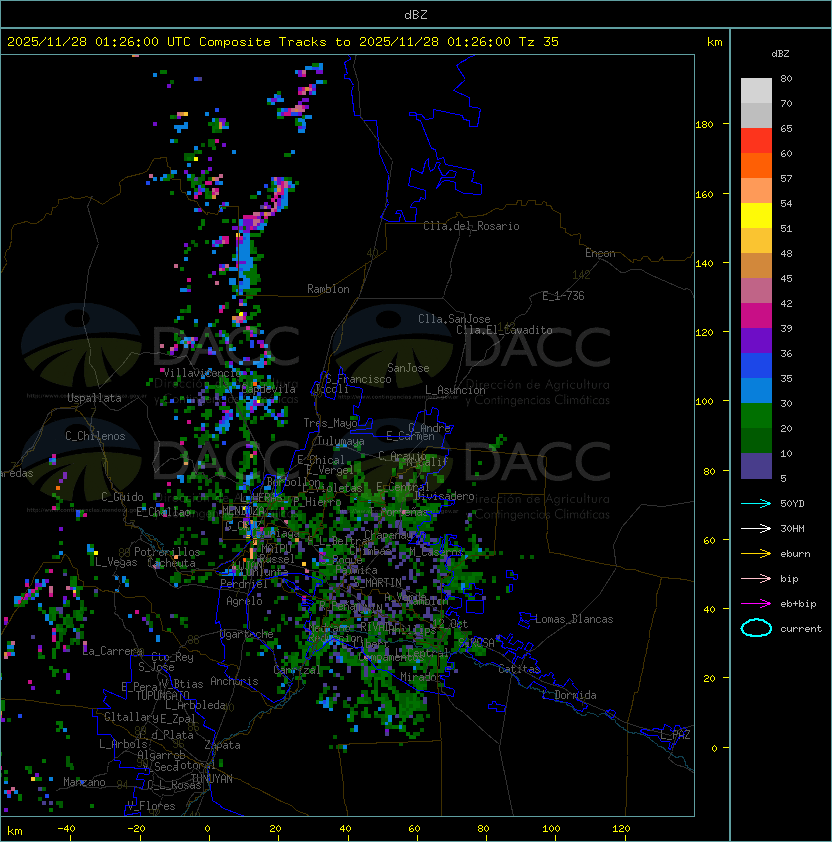The width and height of the screenshot is (832, 842).
Task: Click the 'C_Chilenos' map label
Action: (x=95, y=436)
